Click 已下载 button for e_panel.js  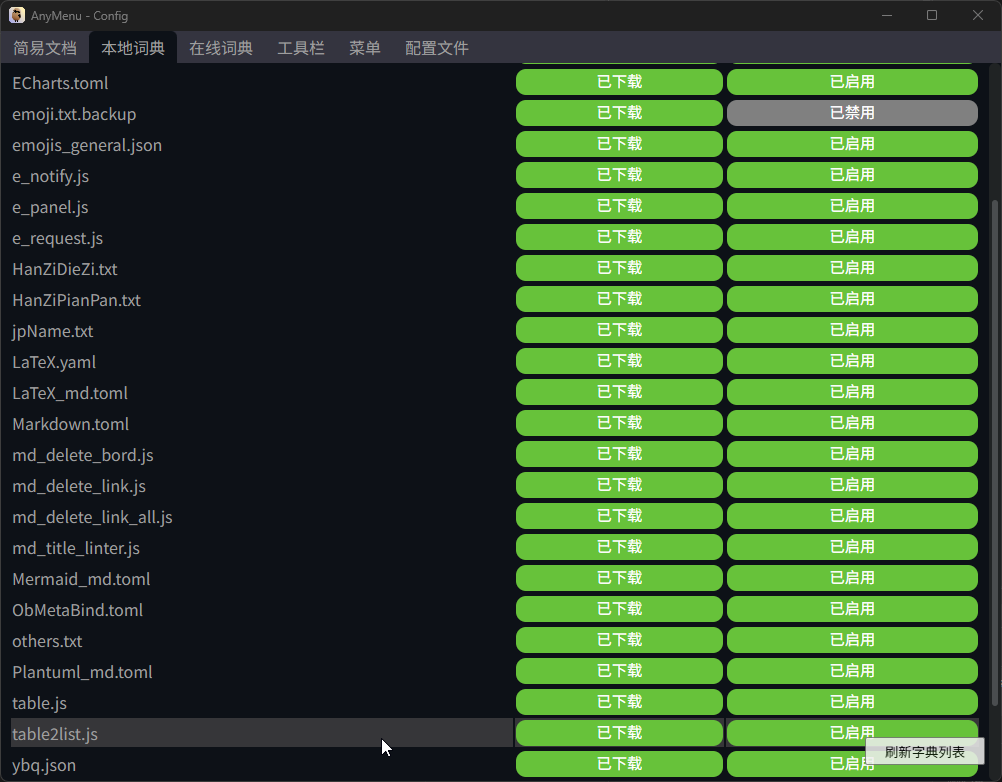[x=619, y=206]
